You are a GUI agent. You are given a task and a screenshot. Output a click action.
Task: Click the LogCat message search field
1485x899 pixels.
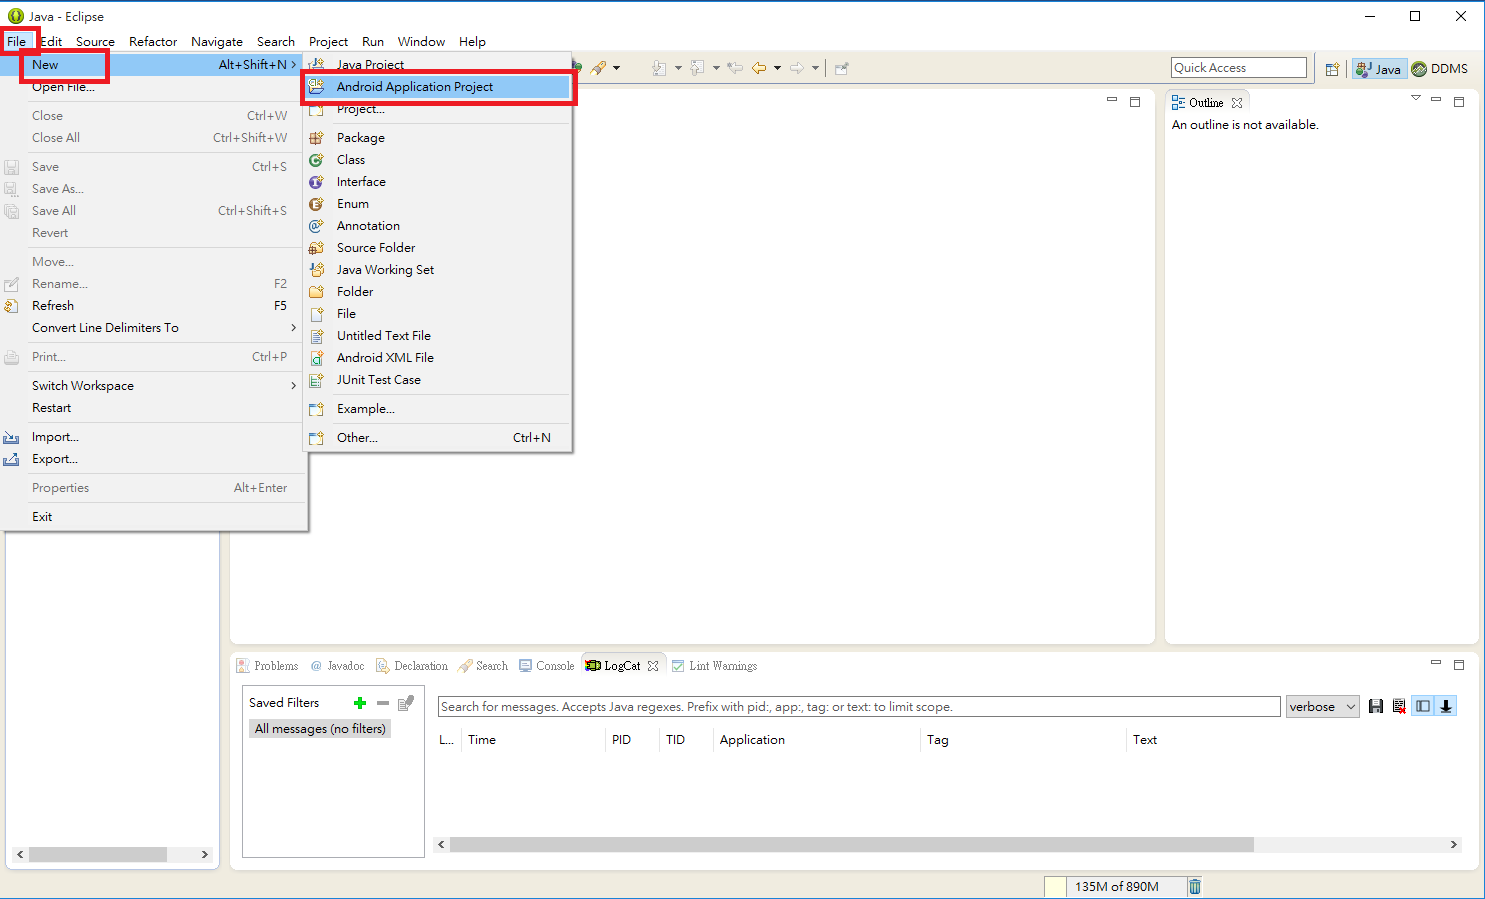pyautogui.click(x=859, y=707)
